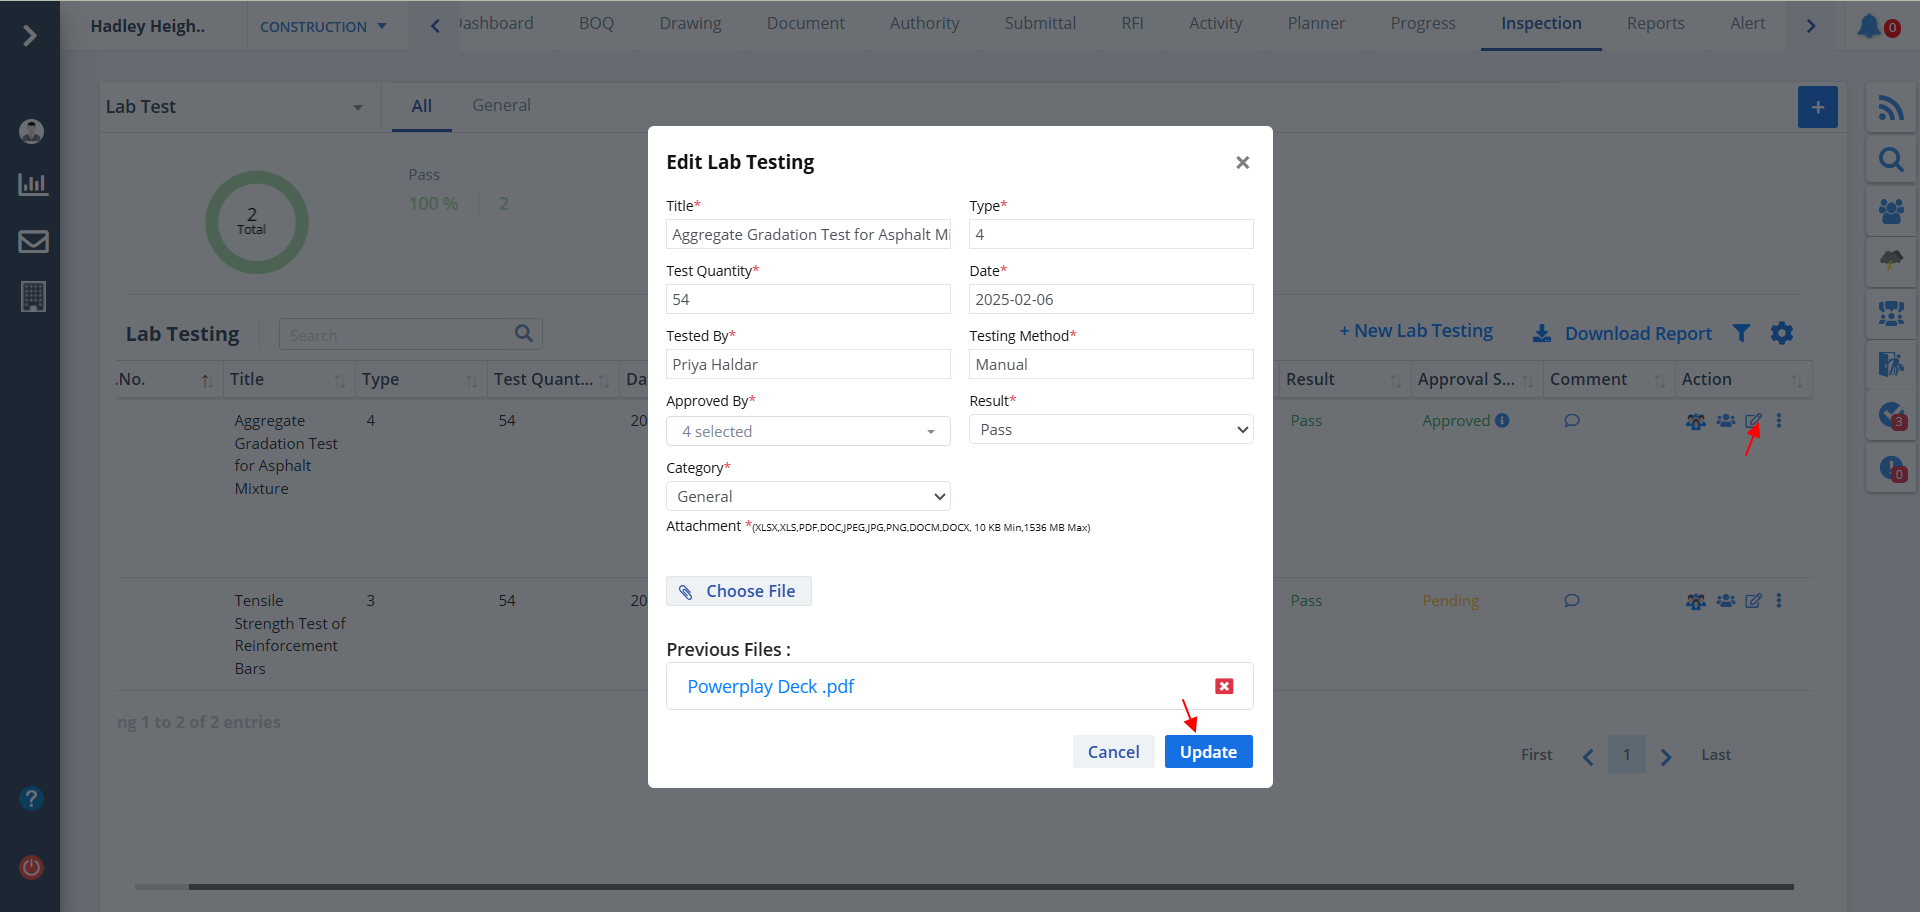The image size is (1920, 912).
Task: Expand the Approved By multiselect dropdown
Action: tap(808, 431)
